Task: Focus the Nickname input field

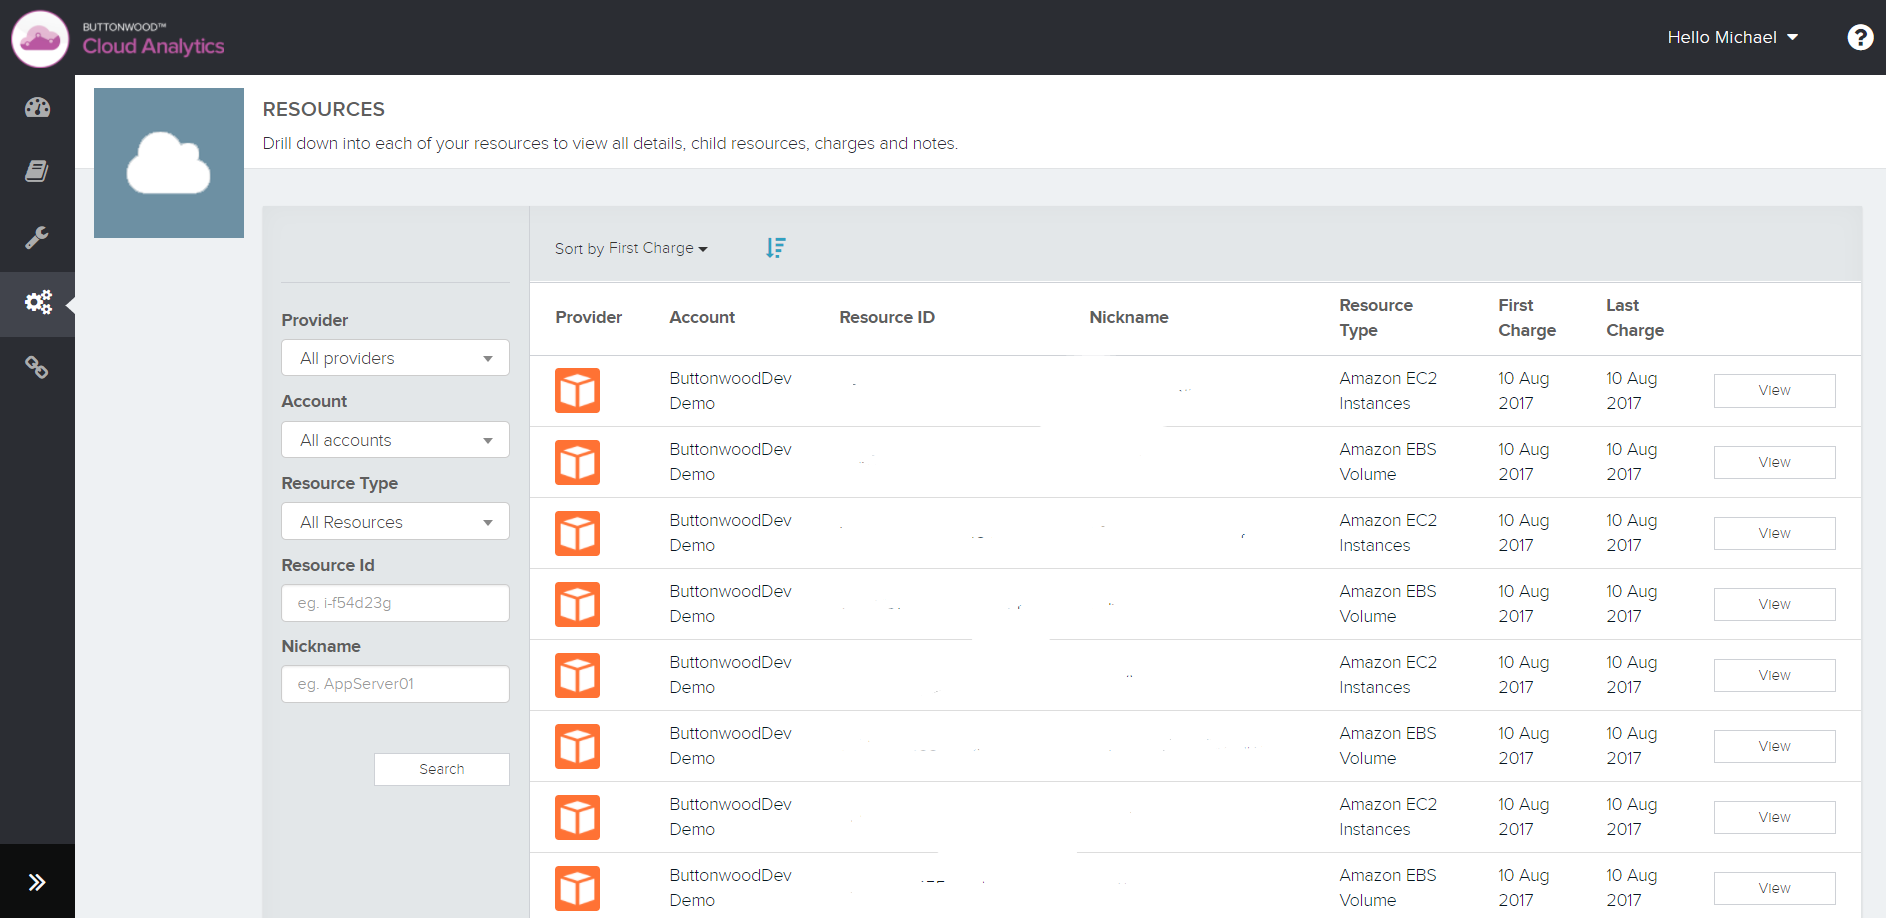Action: coord(395,684)
